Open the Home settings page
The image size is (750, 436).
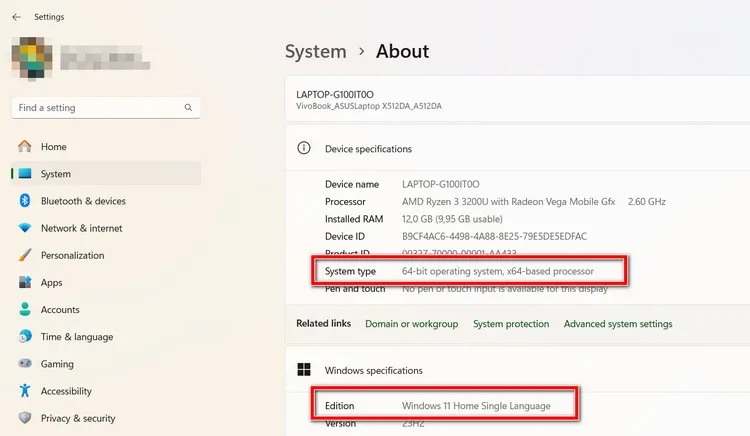pos(53,147)
